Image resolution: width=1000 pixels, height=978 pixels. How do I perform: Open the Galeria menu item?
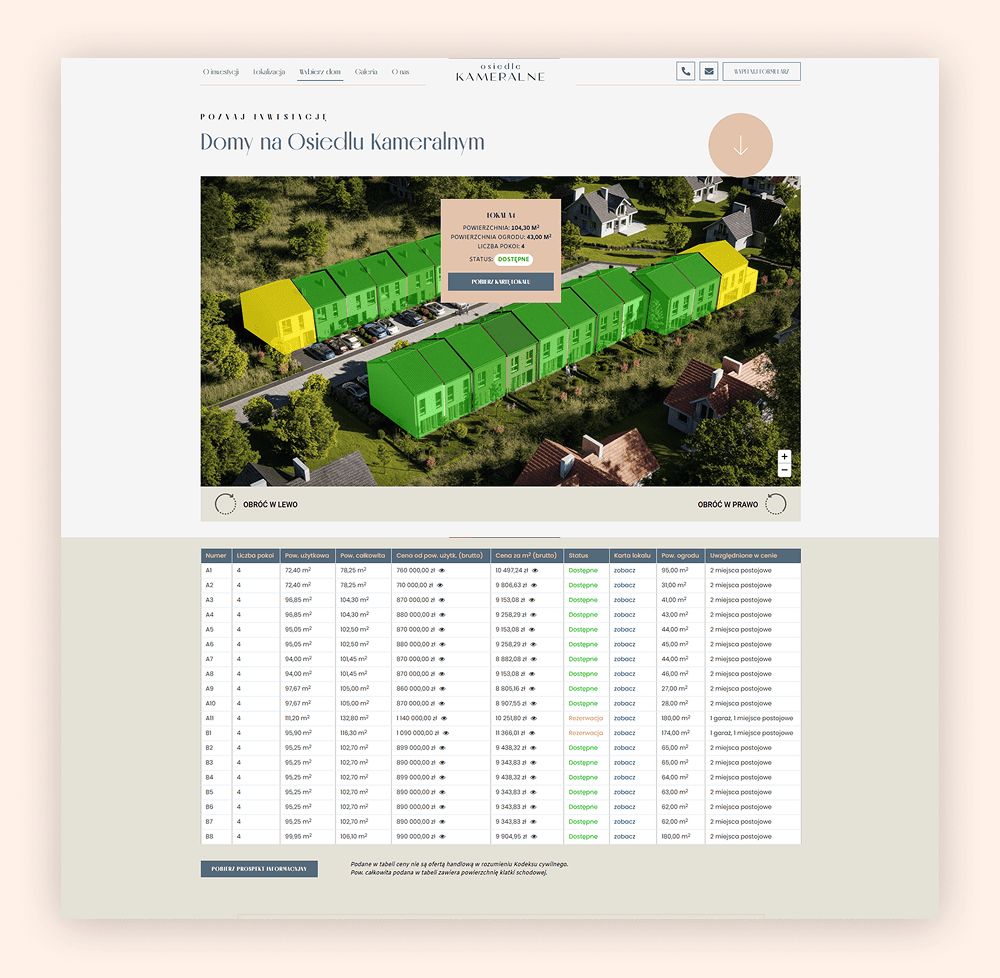click(366, 72)
